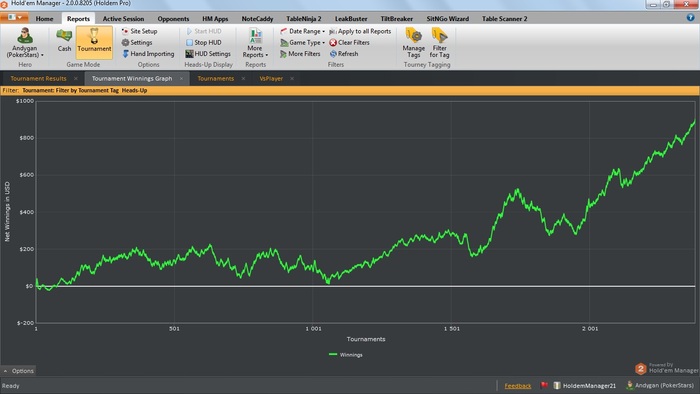Viewport: 700px width, 394px height.
Task: Open Manage Tags tool
Action: 413,42
